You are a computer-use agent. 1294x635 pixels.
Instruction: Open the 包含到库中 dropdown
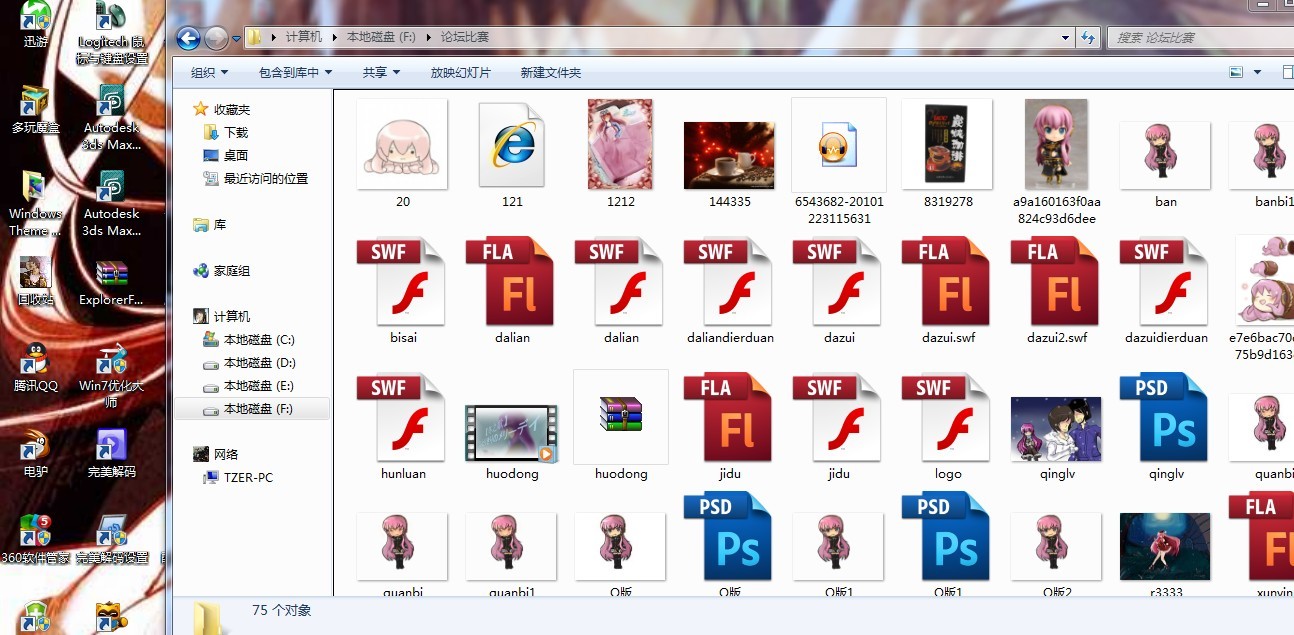tap(295, 73)
